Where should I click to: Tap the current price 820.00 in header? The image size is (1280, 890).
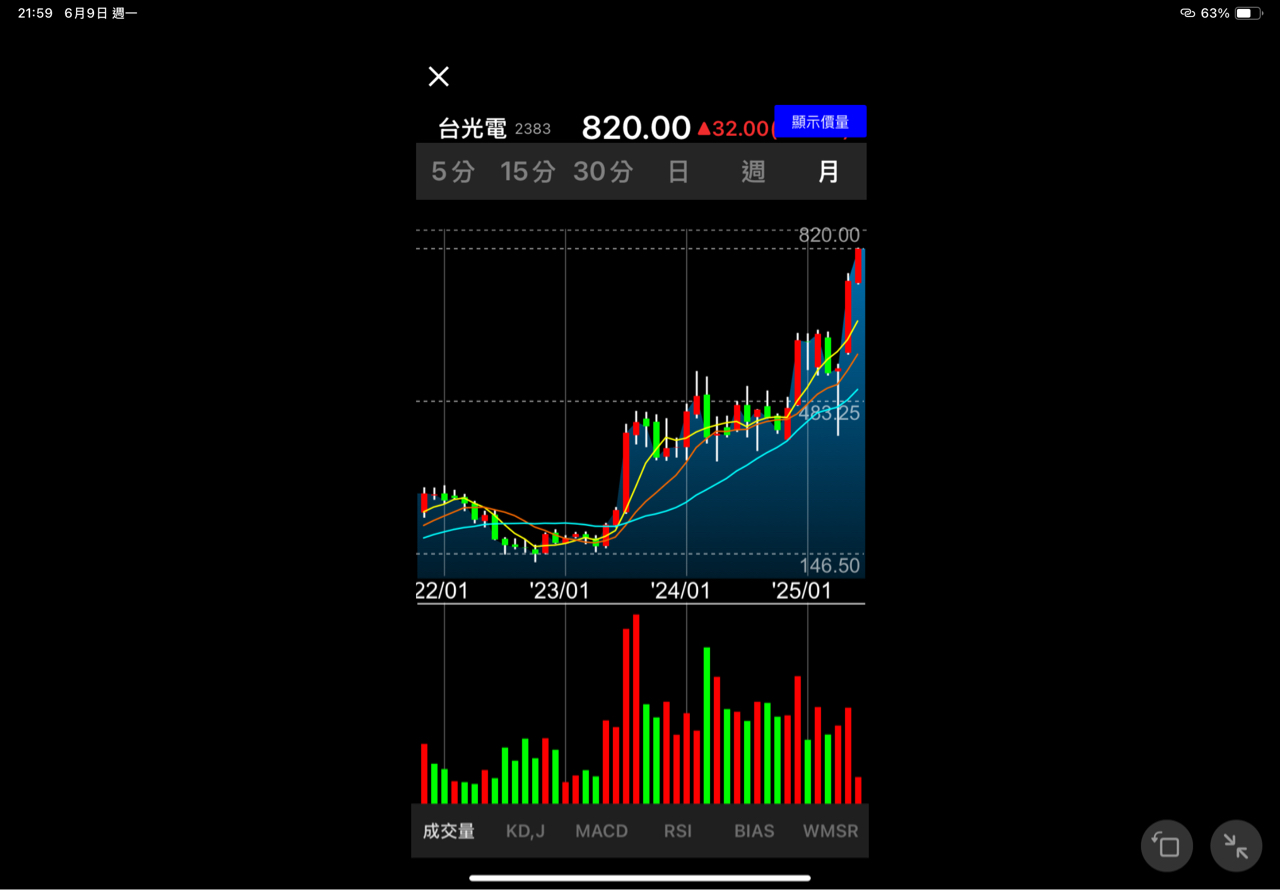pos(636,128)
